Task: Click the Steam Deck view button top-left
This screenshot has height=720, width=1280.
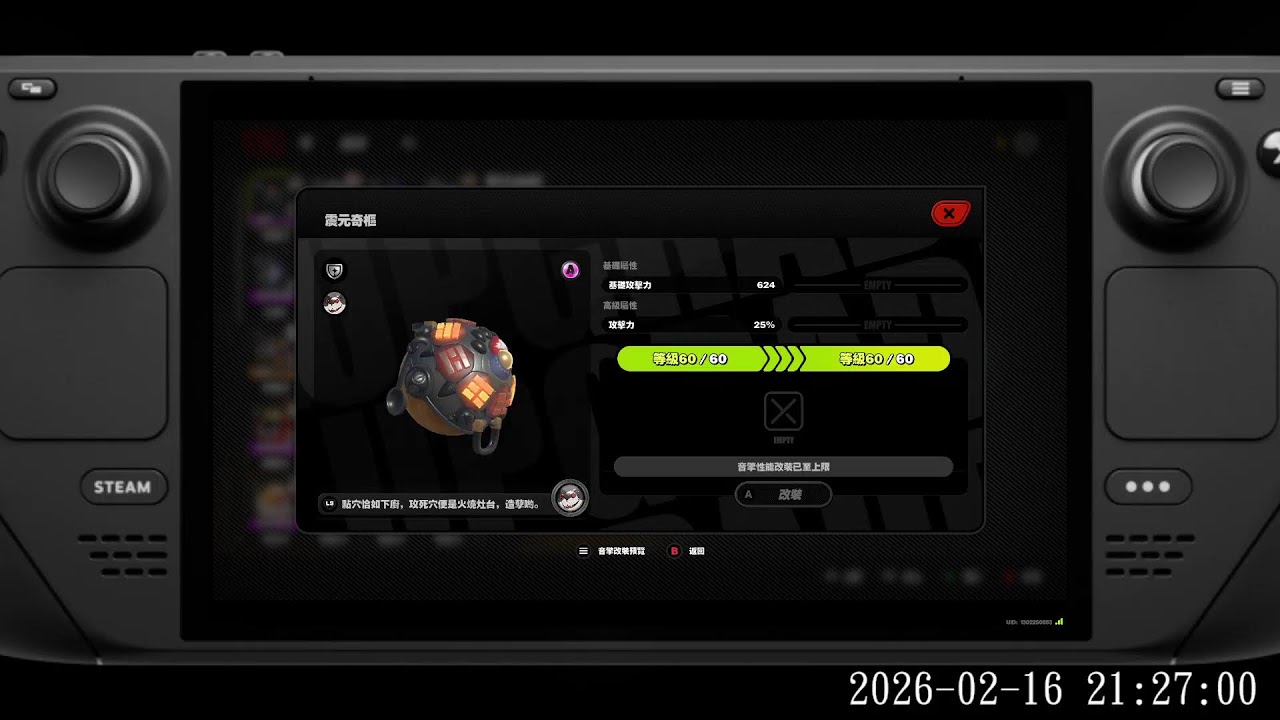Action: (x=33, y=88)
